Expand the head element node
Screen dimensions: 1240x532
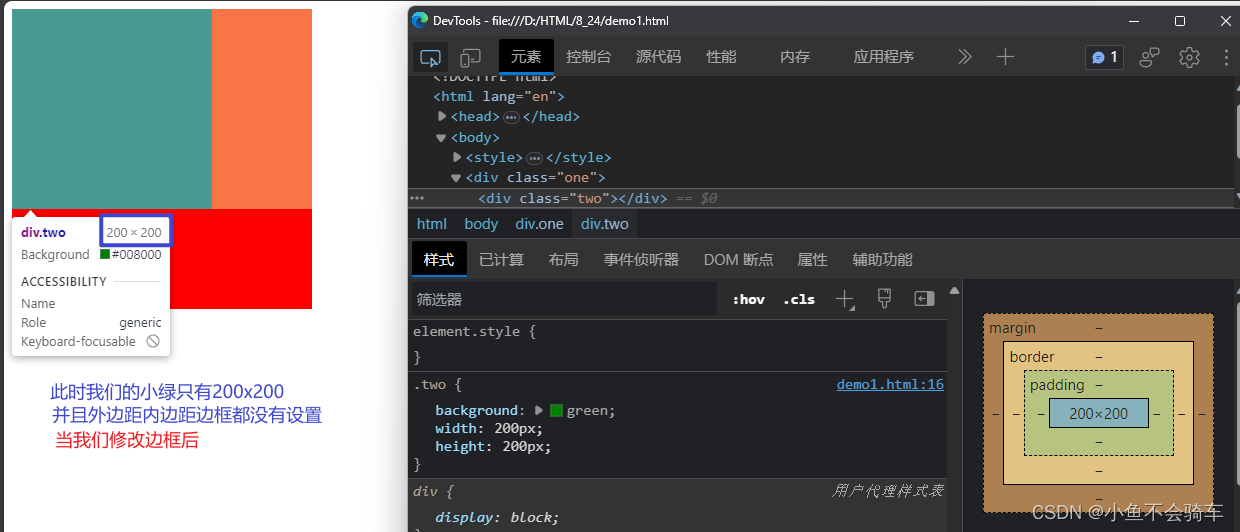(x=442, y=116)
